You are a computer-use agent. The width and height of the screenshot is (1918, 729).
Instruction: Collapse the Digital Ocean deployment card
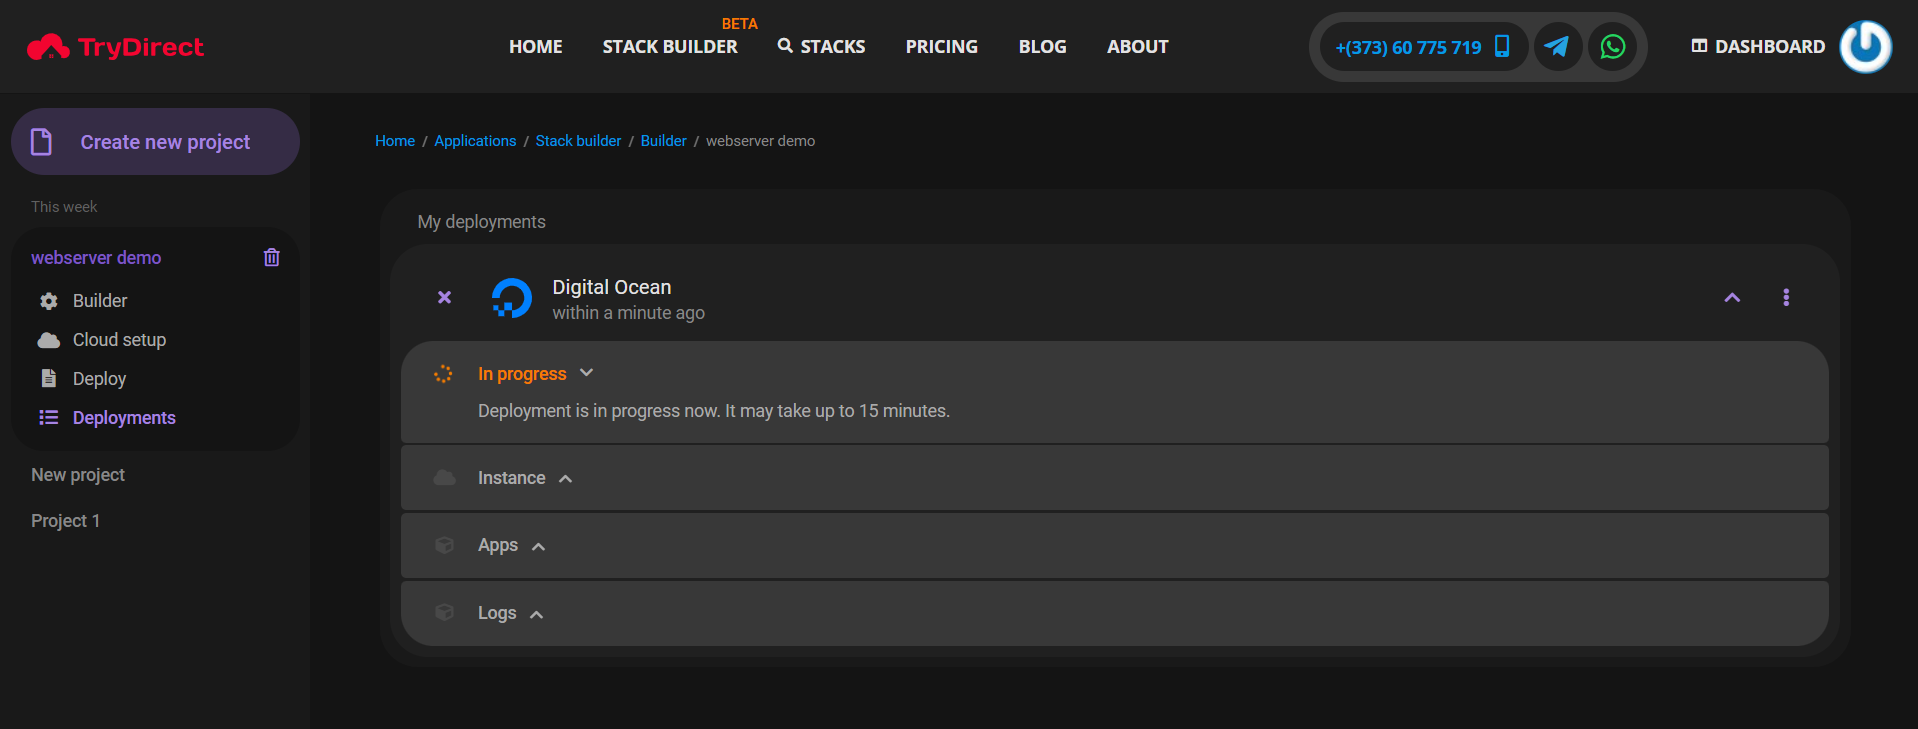click(x=1732, y=298)
